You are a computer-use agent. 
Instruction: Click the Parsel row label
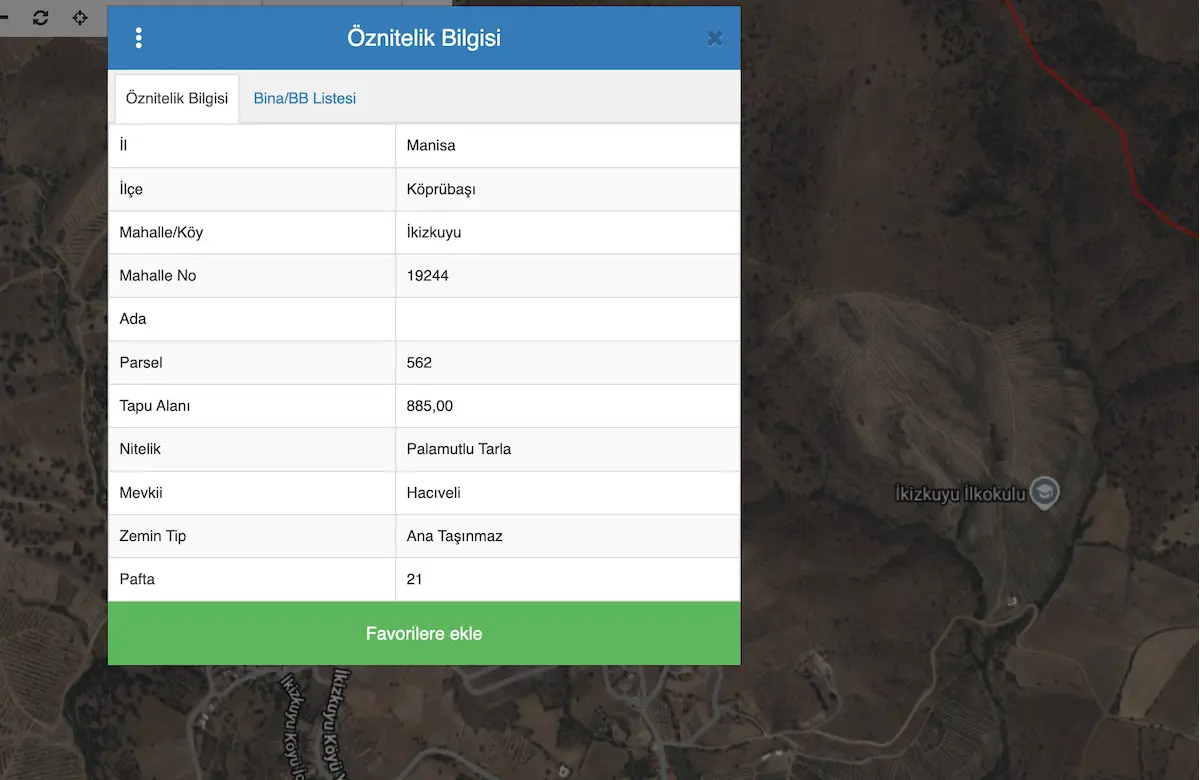(x=141, y=362)
